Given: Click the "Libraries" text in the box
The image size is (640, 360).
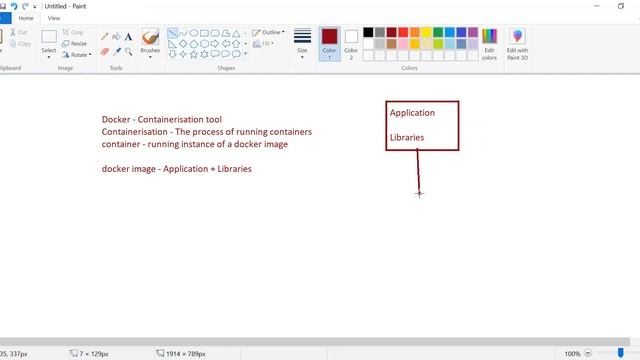Looking at the screenshot, I should click(407, 138).
